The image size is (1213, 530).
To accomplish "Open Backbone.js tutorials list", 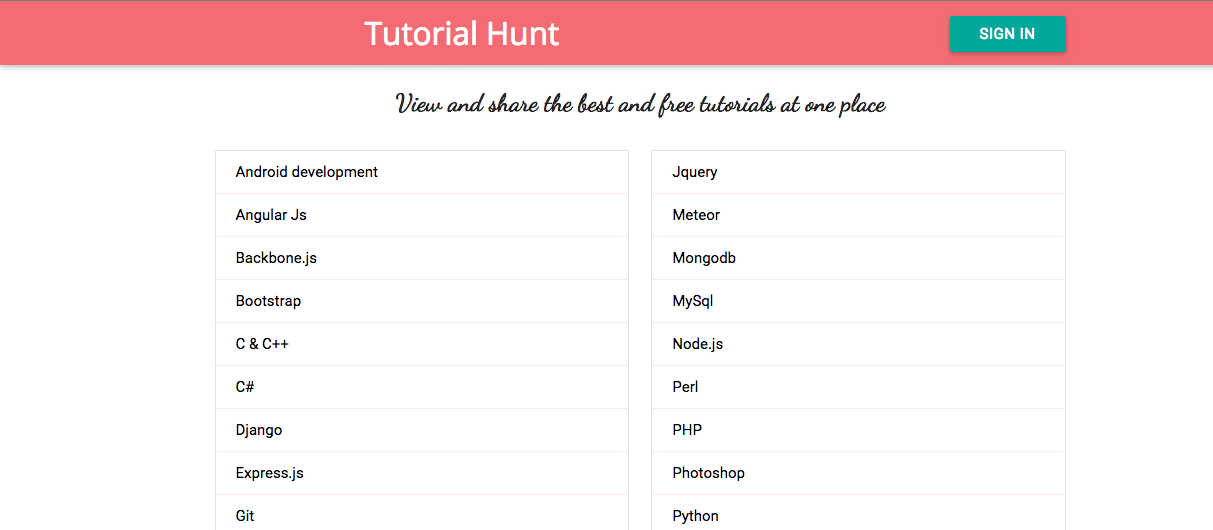I will 422,258.
